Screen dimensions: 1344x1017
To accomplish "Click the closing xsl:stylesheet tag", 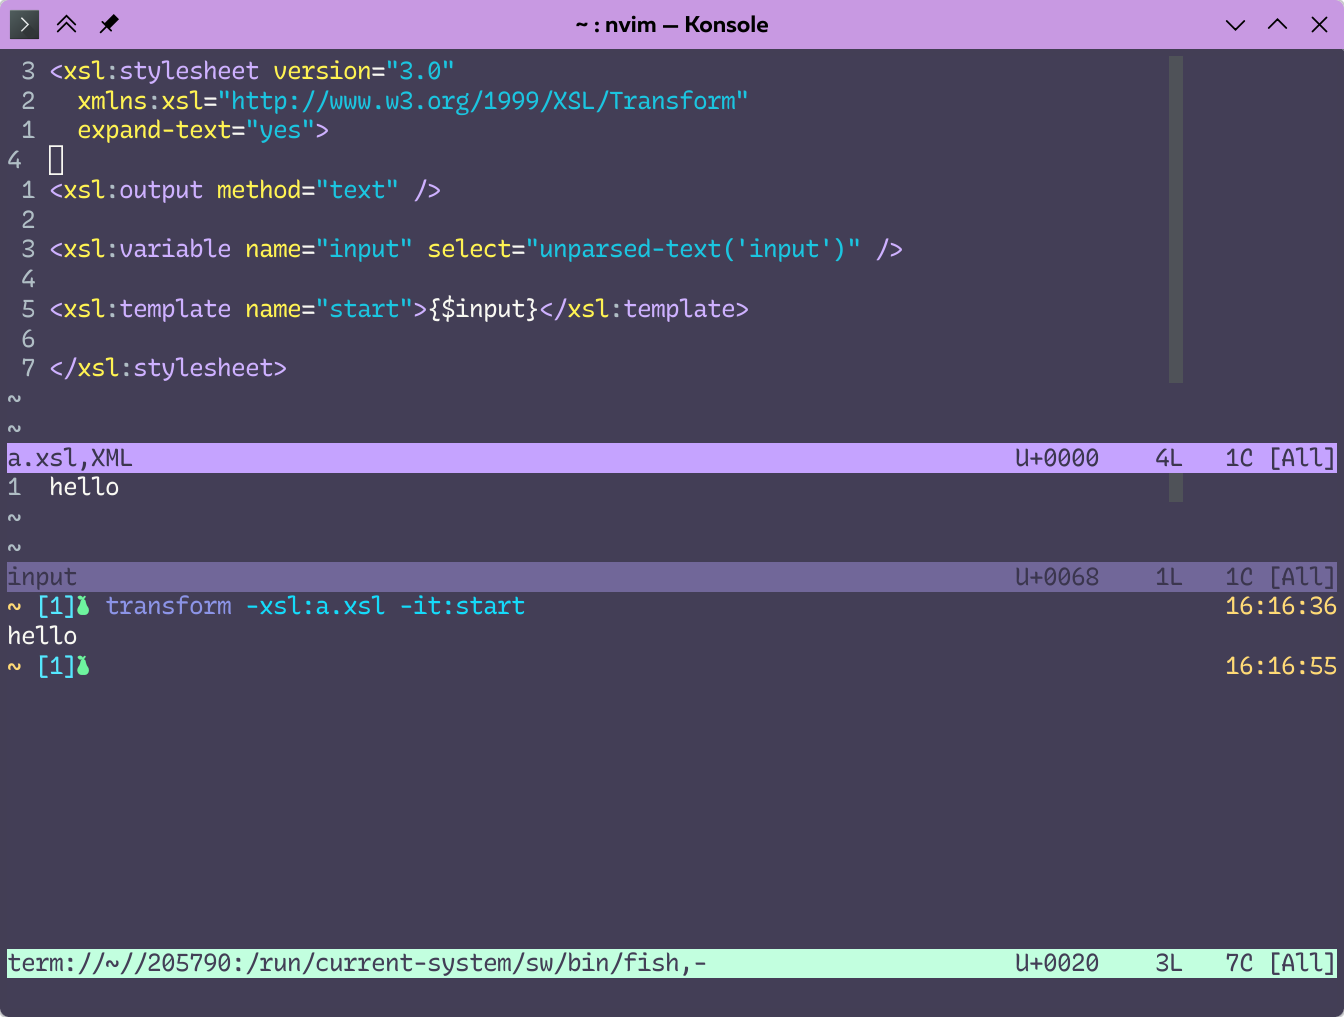I will point(168,368).
